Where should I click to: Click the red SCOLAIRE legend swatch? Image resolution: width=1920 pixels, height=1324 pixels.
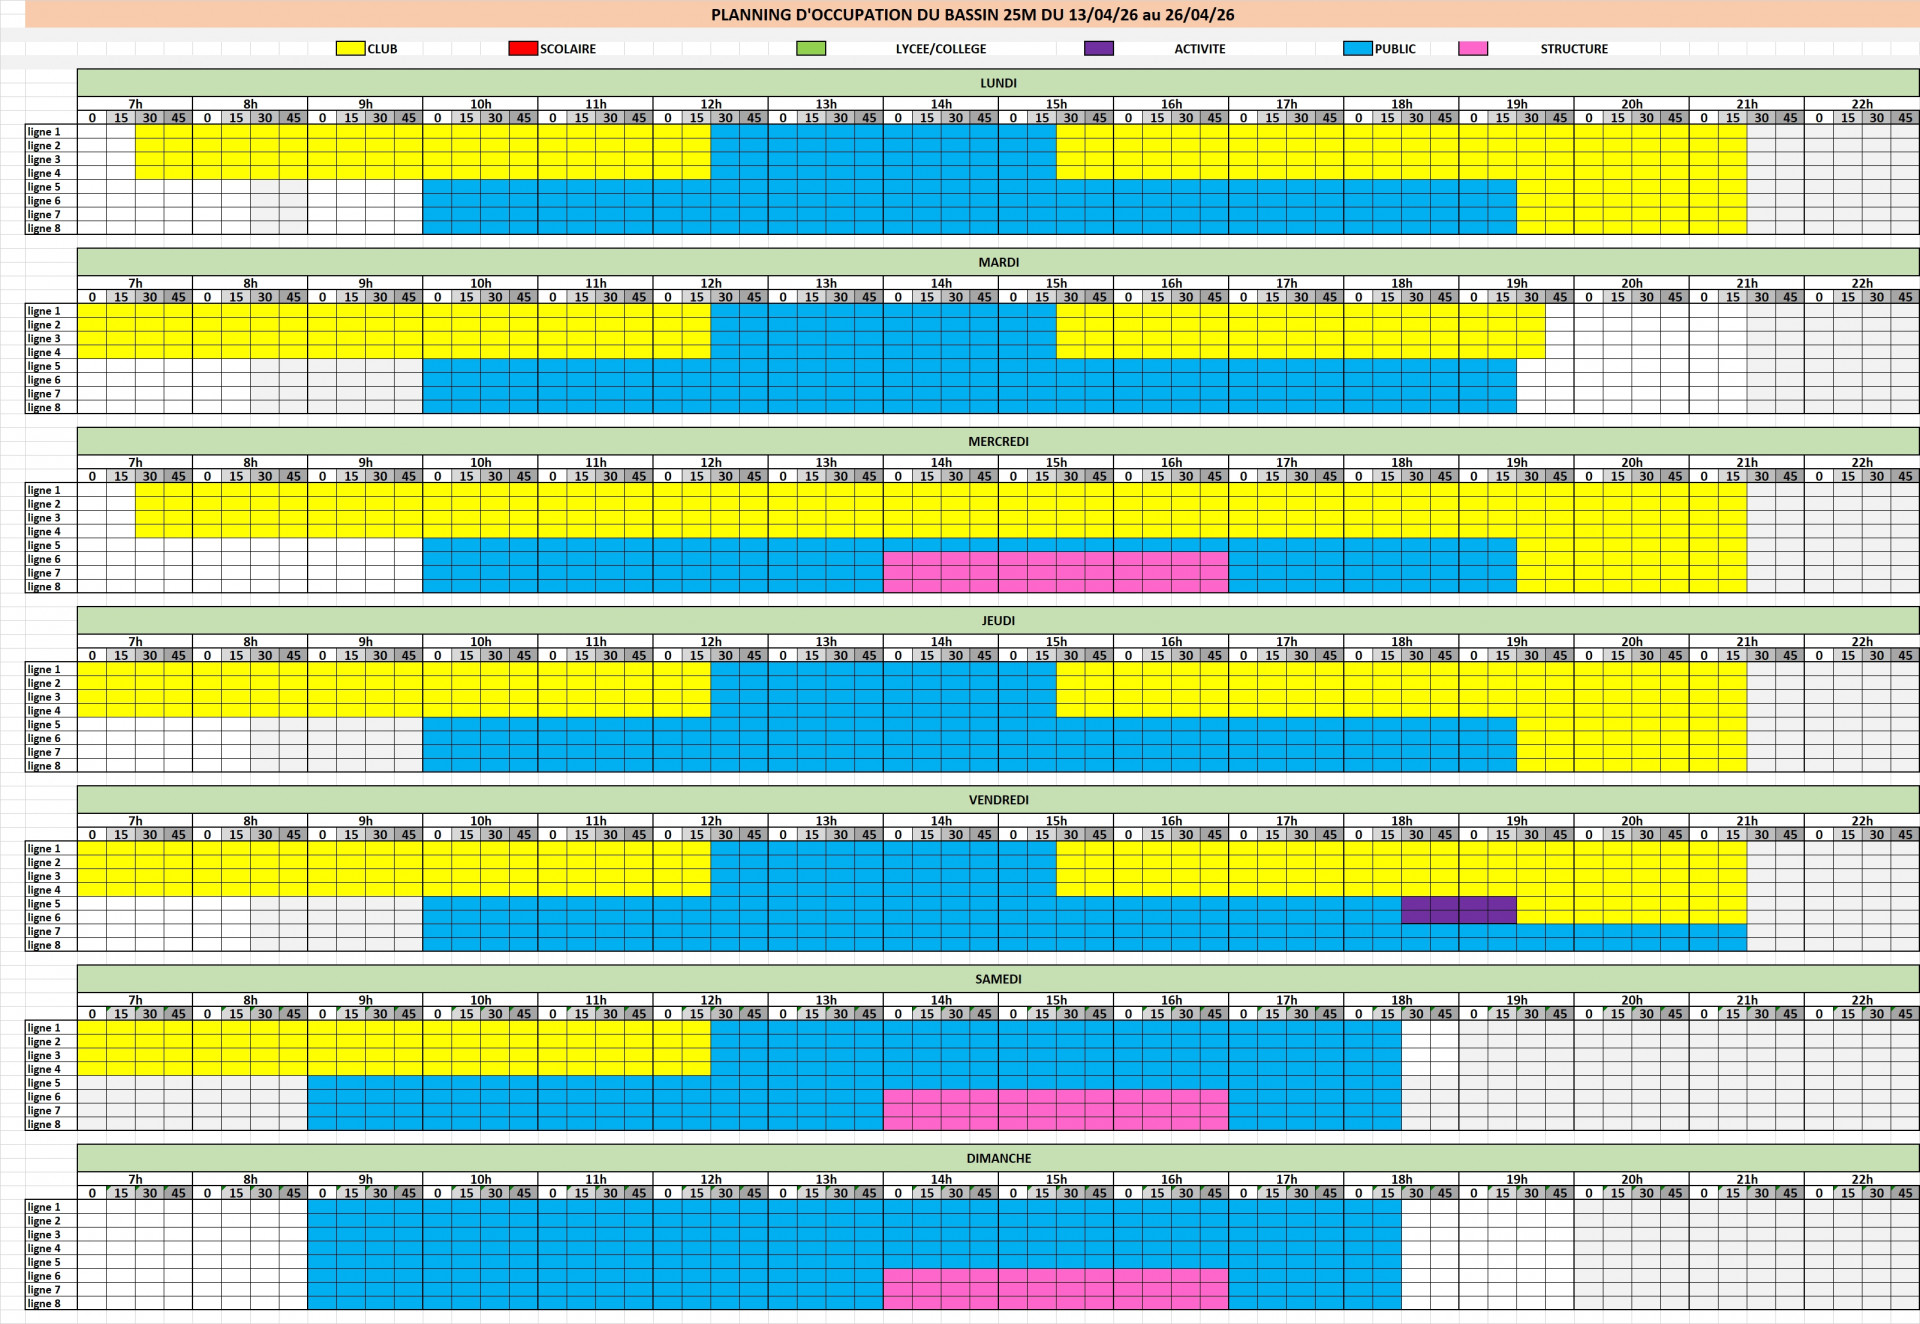click(523, 48)
